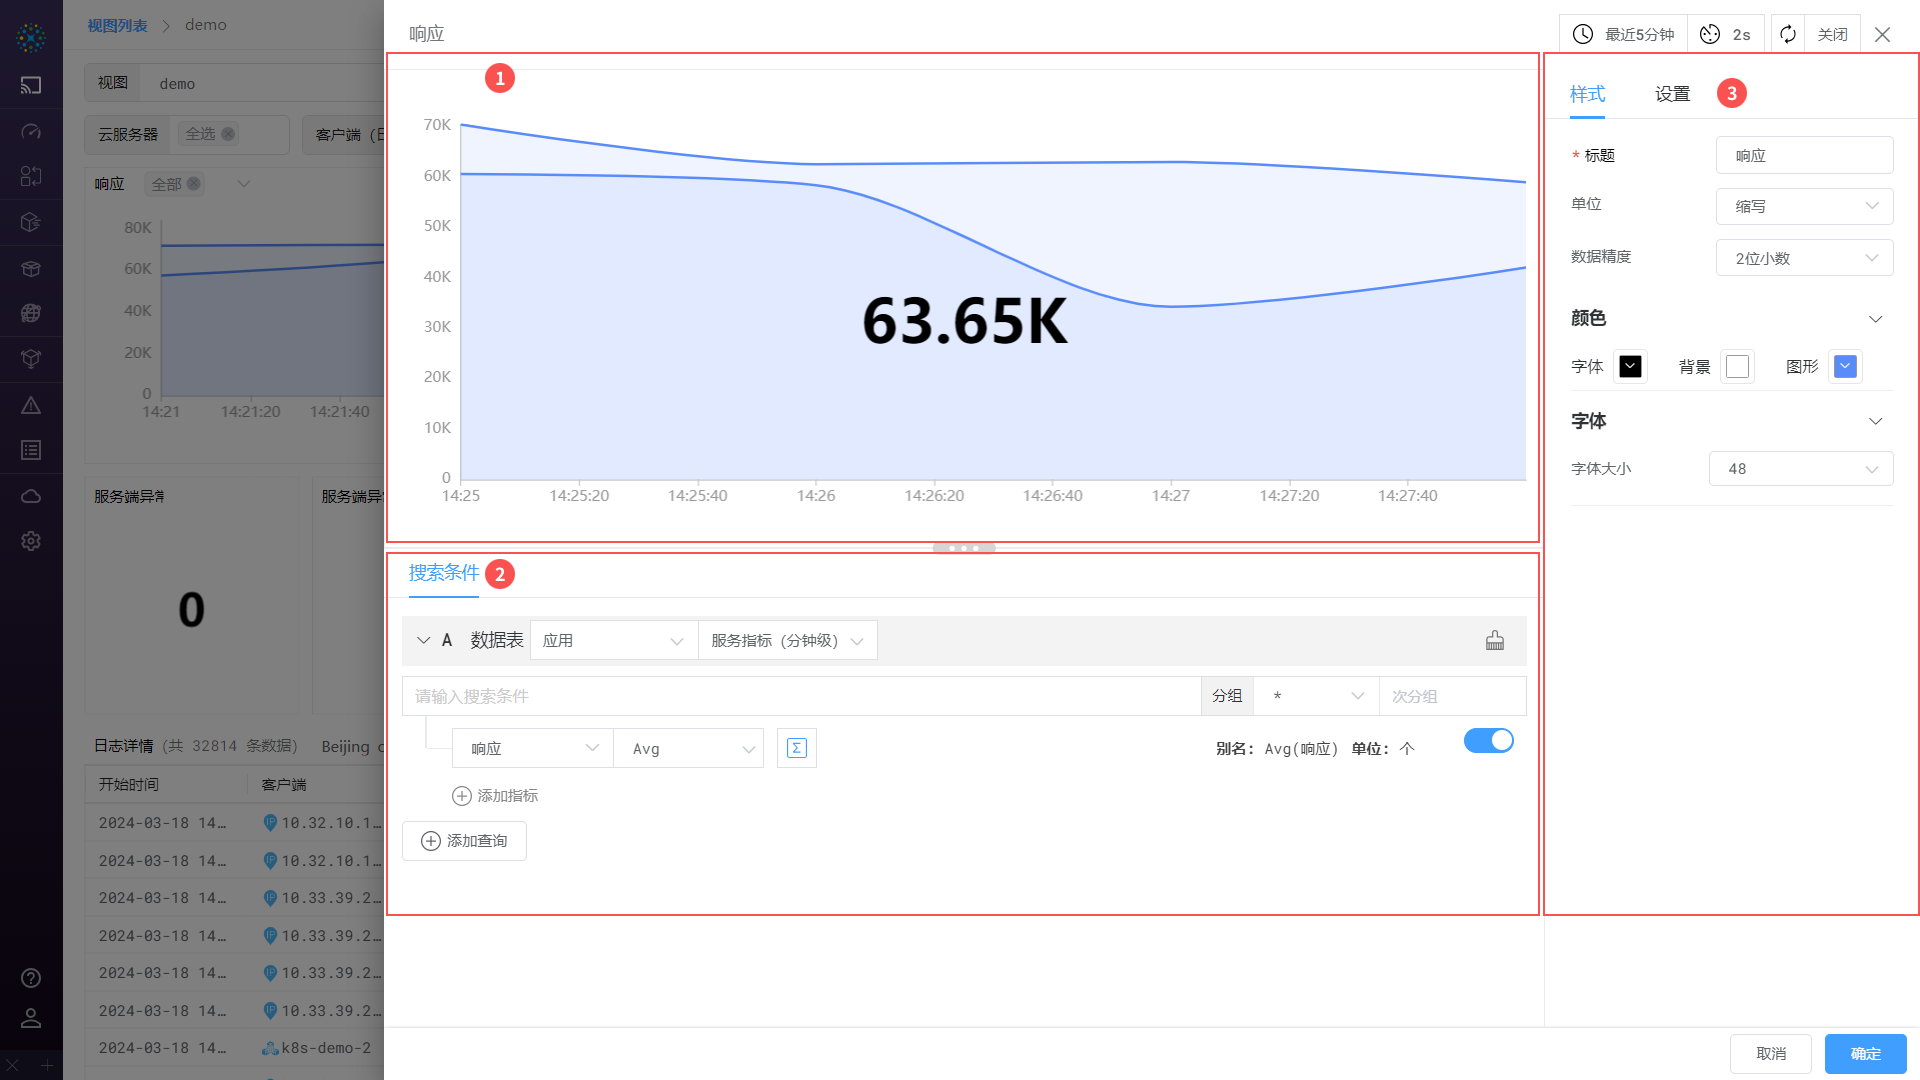Screen dimensions: 1920x1080
Task: Click the help question mark icon
Action: [x=31, y=978]
